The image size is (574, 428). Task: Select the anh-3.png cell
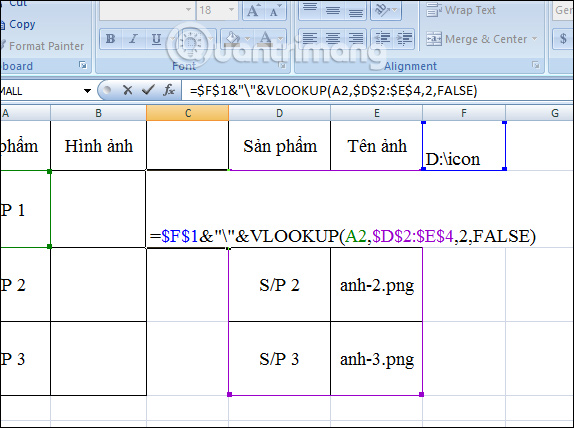(x=377, y=359)
